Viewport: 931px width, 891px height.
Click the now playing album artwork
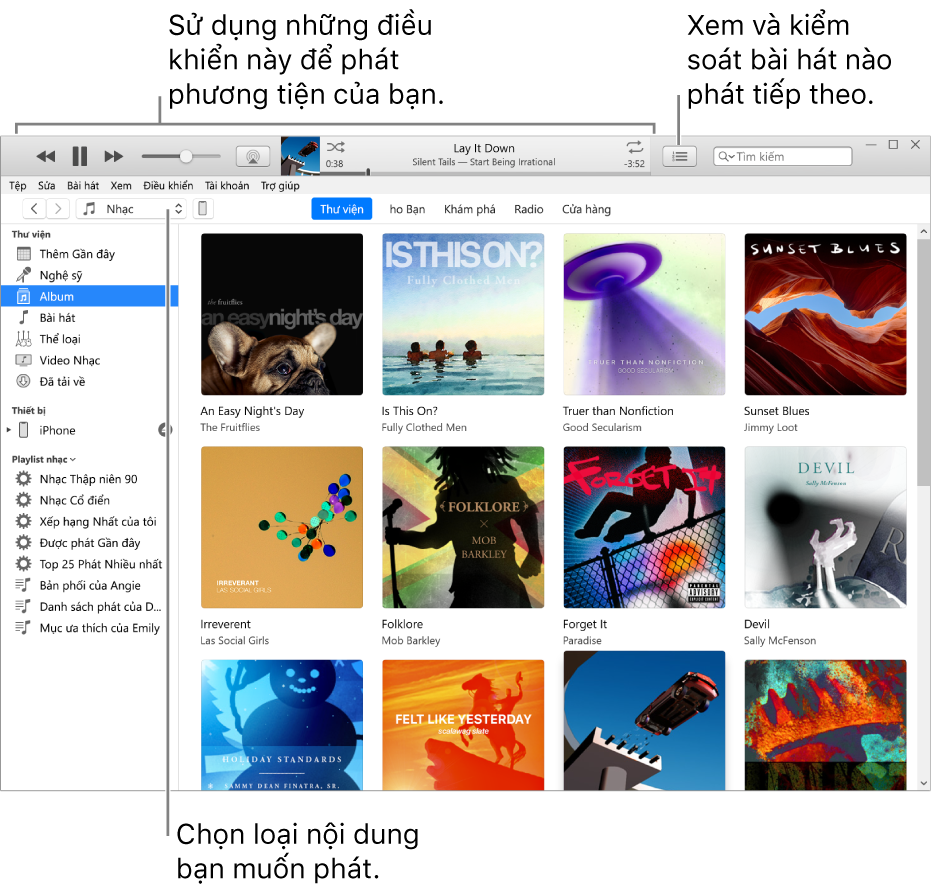pyautogui.click(x=300, y=156)
